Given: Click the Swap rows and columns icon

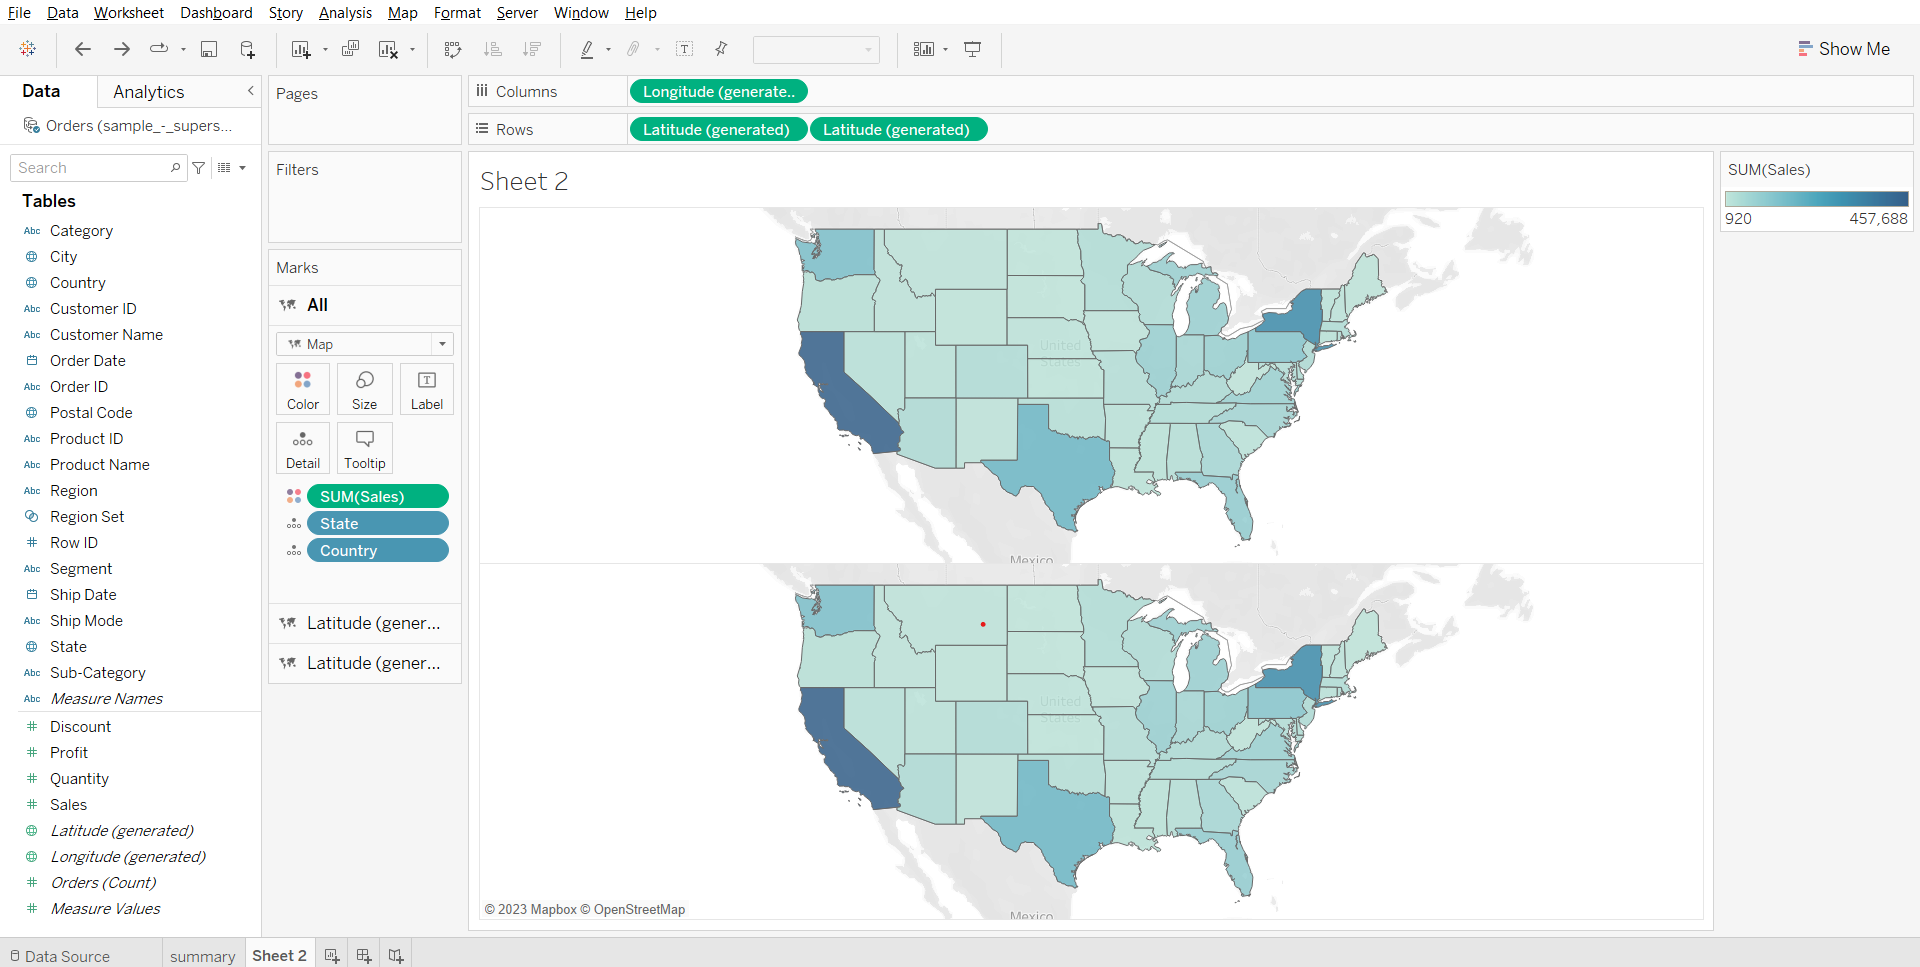Looking at the screenshot, I should click(x=453, y=49).
